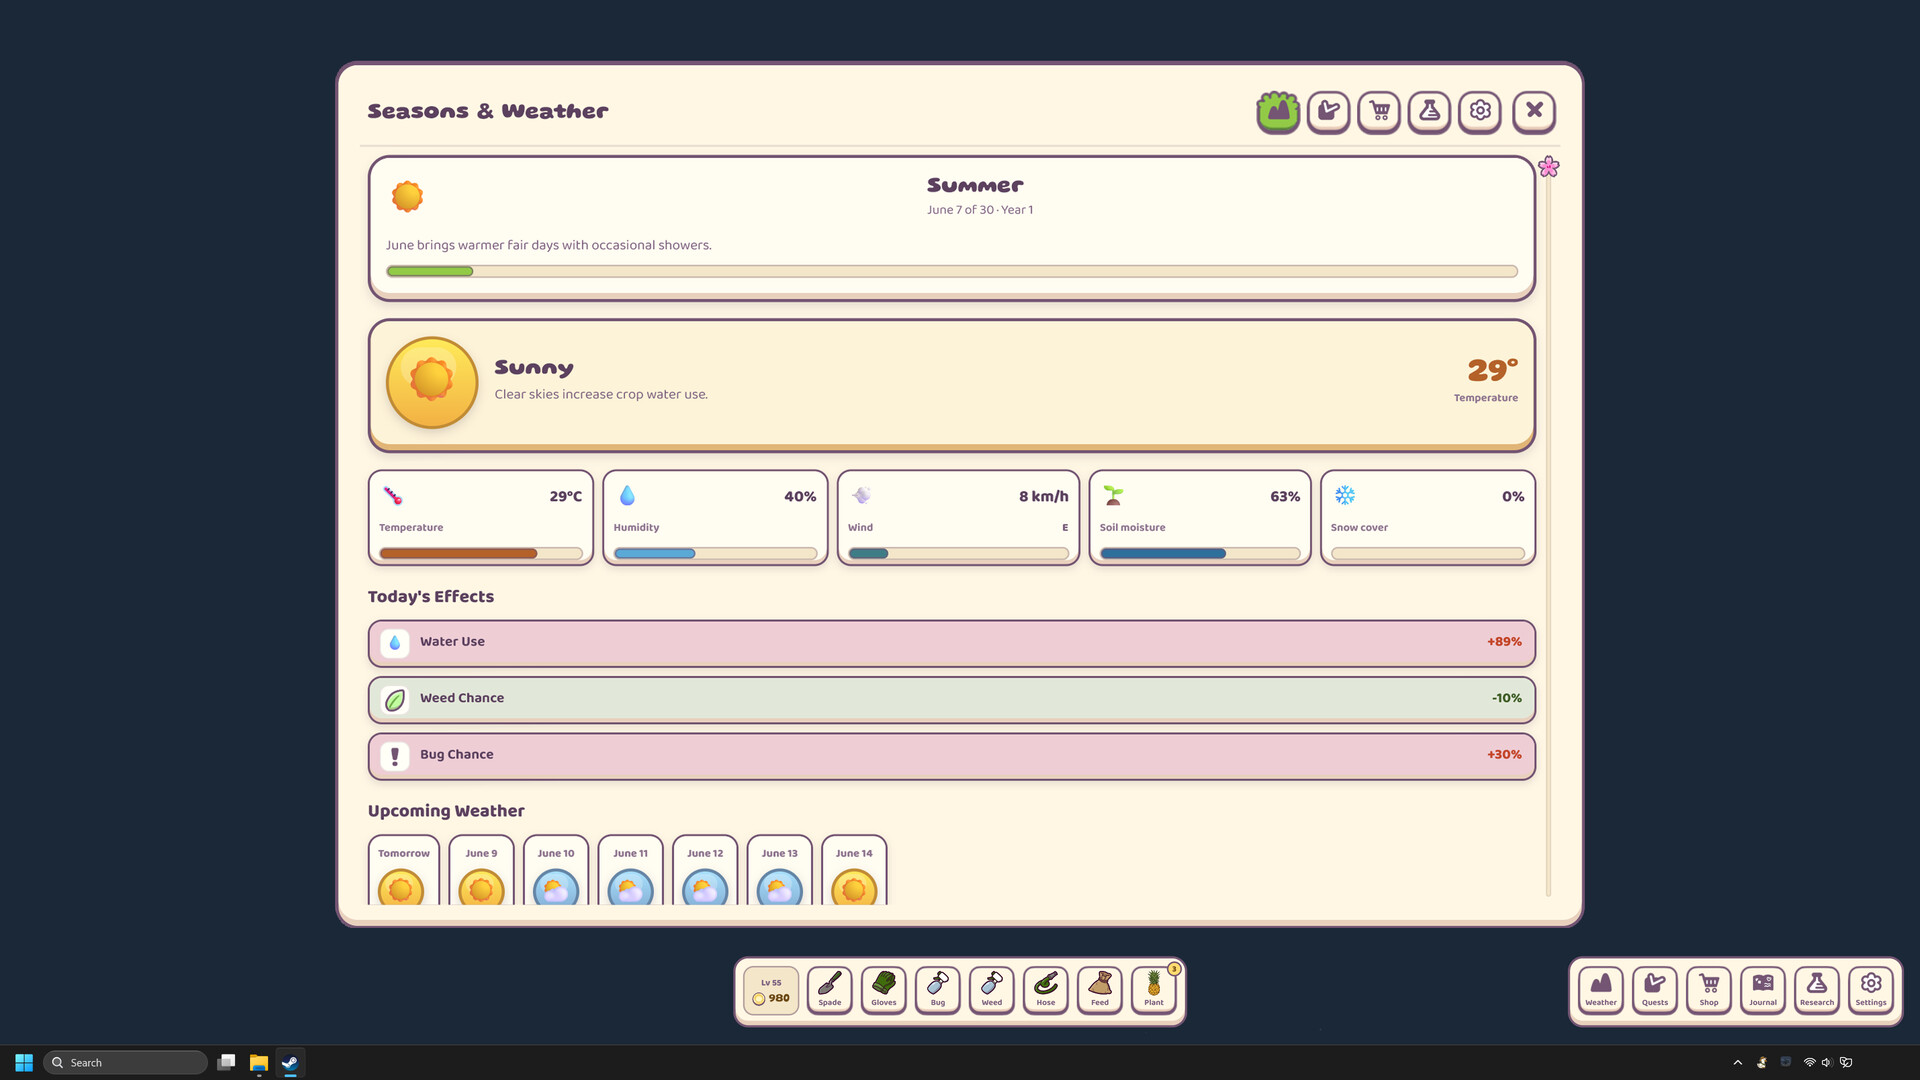
Task: Select the Bug spray tool
Action: click(938, 990)
